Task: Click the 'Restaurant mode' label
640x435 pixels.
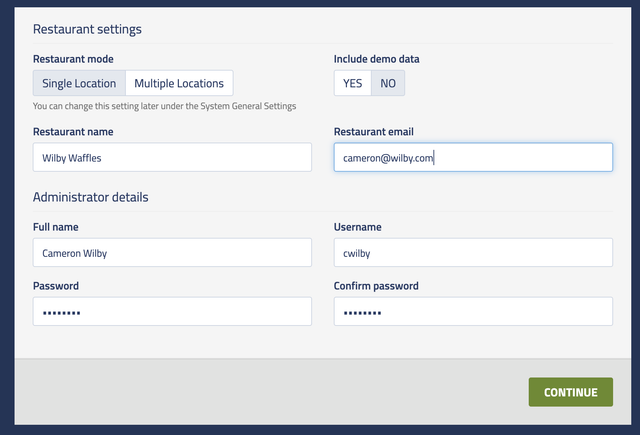Action: 72,59
